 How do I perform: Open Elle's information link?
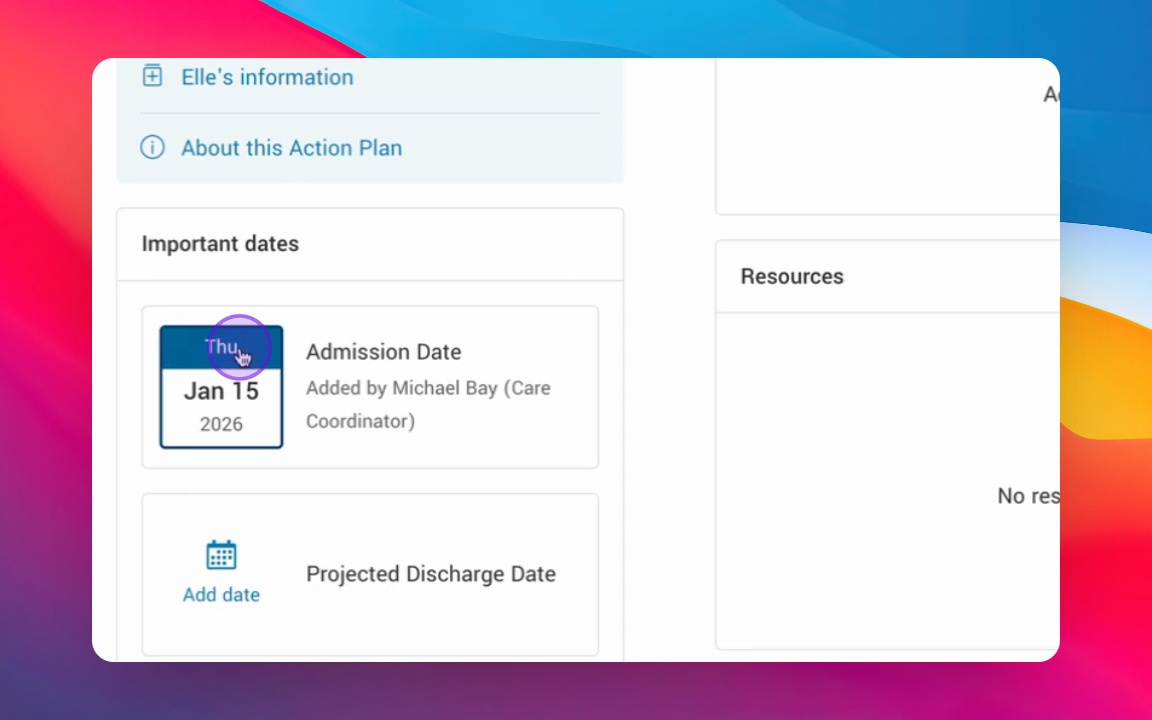267,77
